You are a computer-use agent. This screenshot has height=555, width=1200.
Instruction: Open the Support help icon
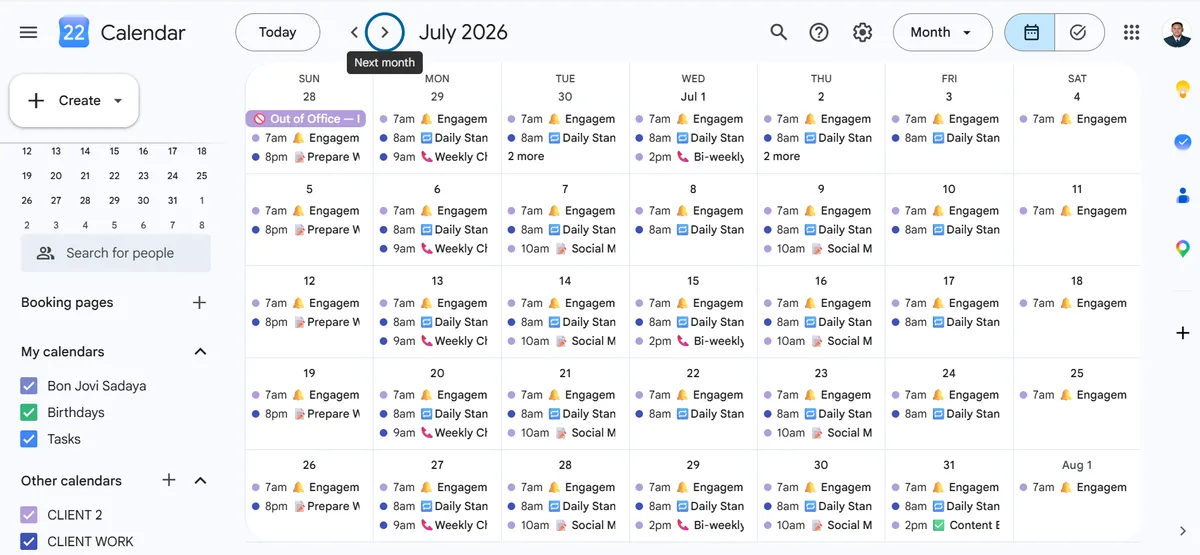point(819,32)
